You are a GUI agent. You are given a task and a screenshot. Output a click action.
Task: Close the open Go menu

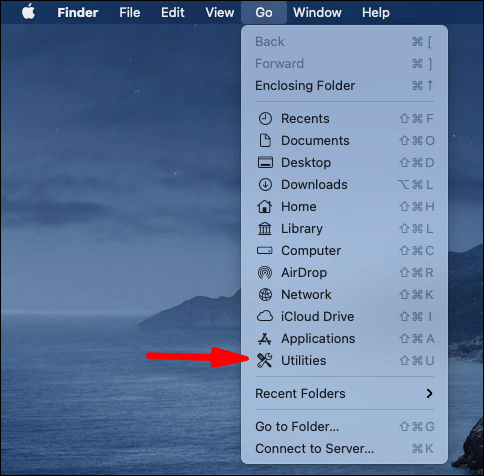[x=264, y=12]
